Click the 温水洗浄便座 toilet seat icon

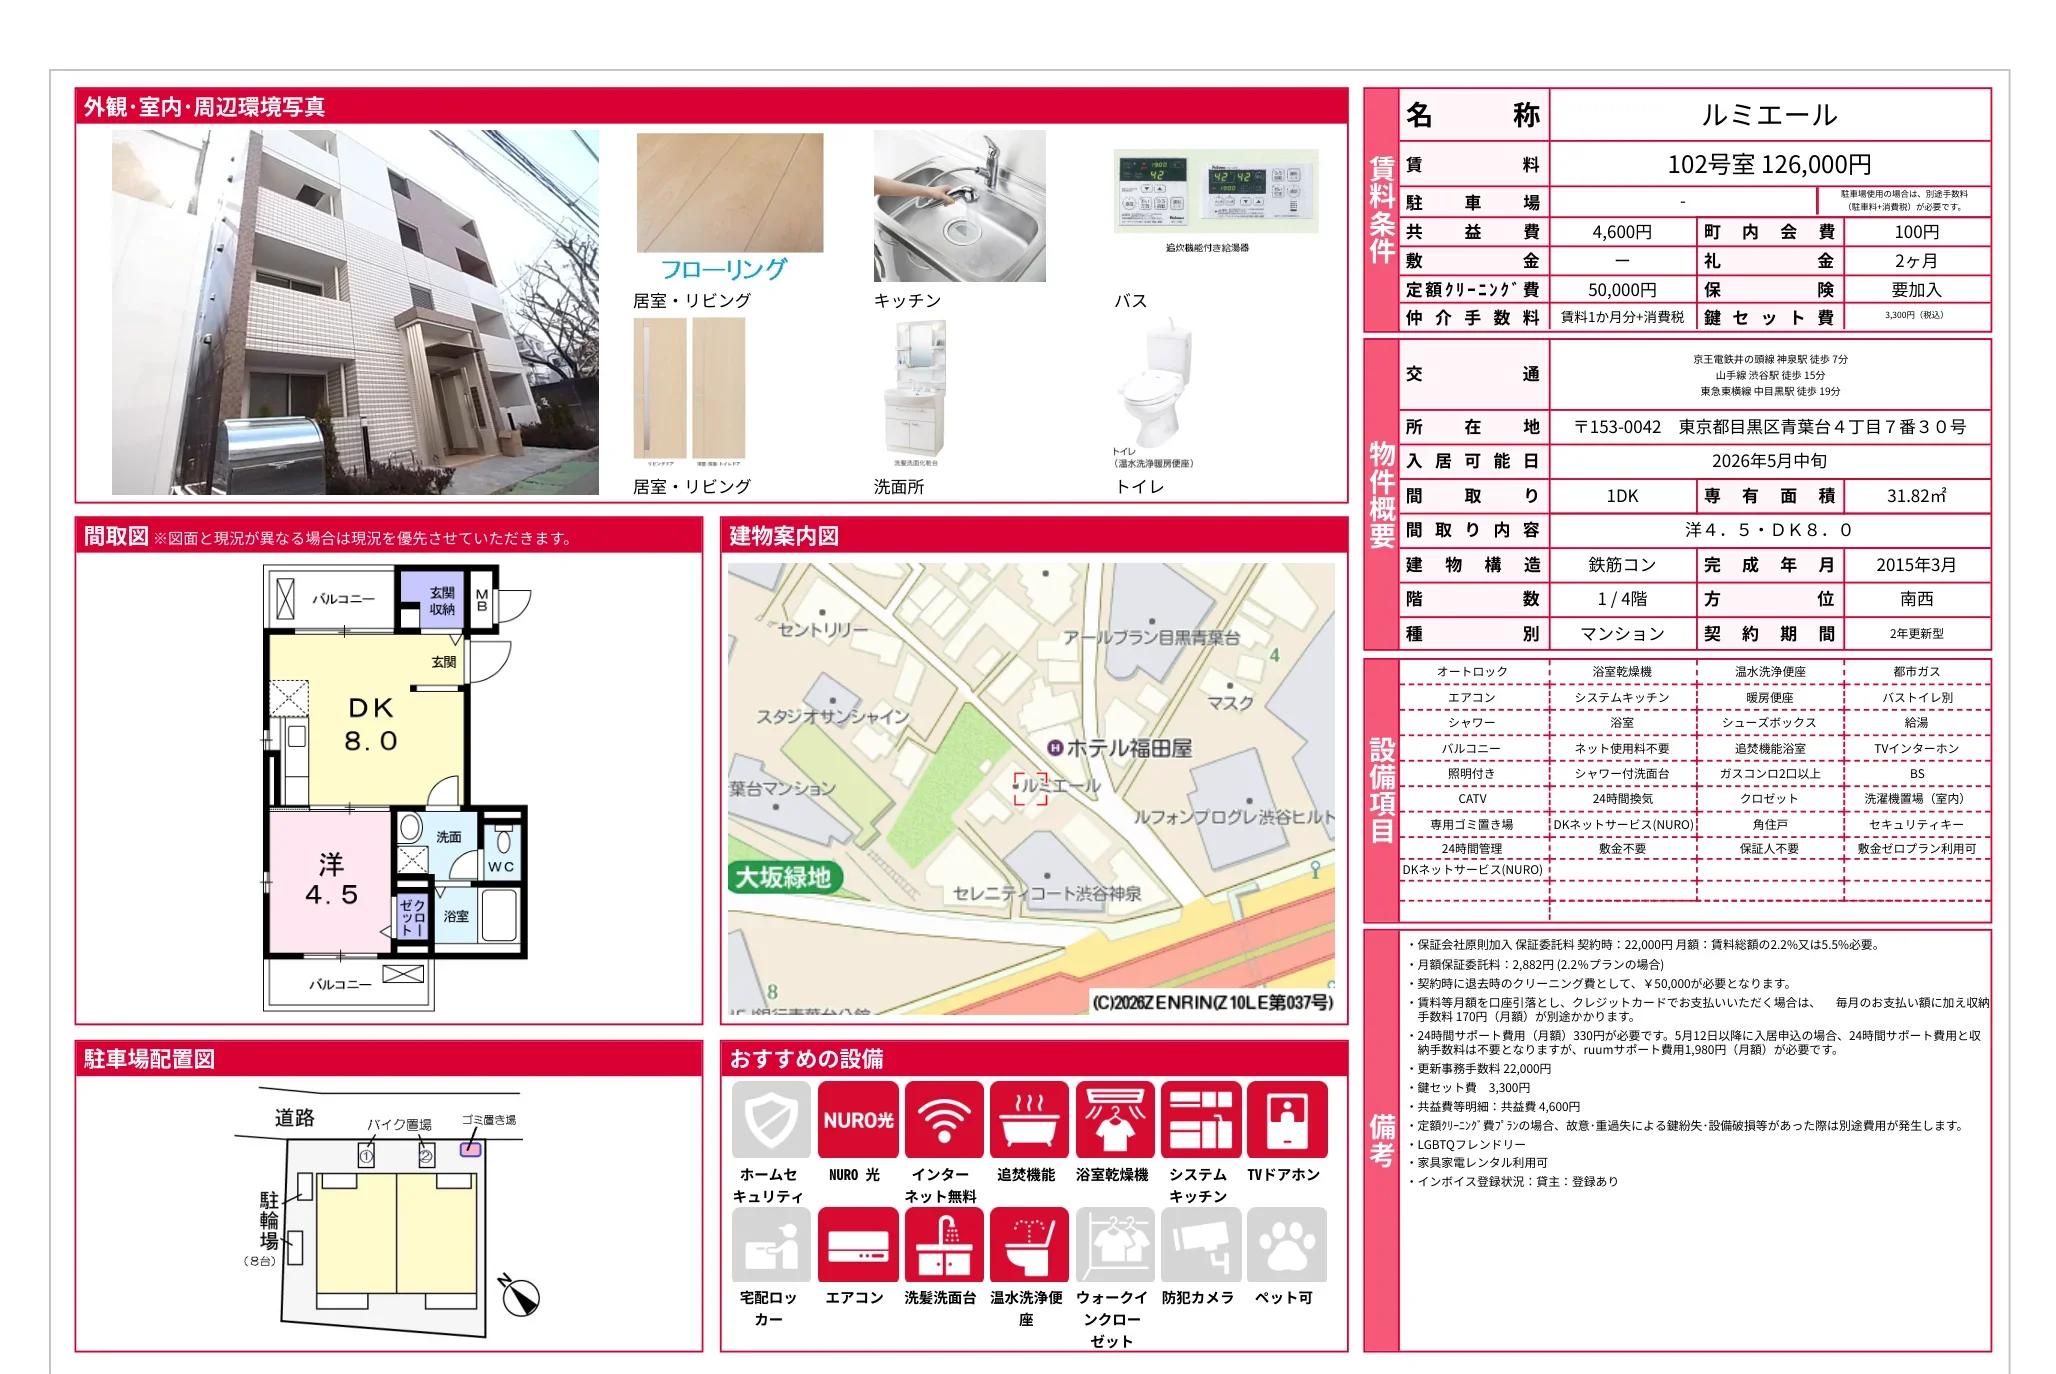1028,1244
